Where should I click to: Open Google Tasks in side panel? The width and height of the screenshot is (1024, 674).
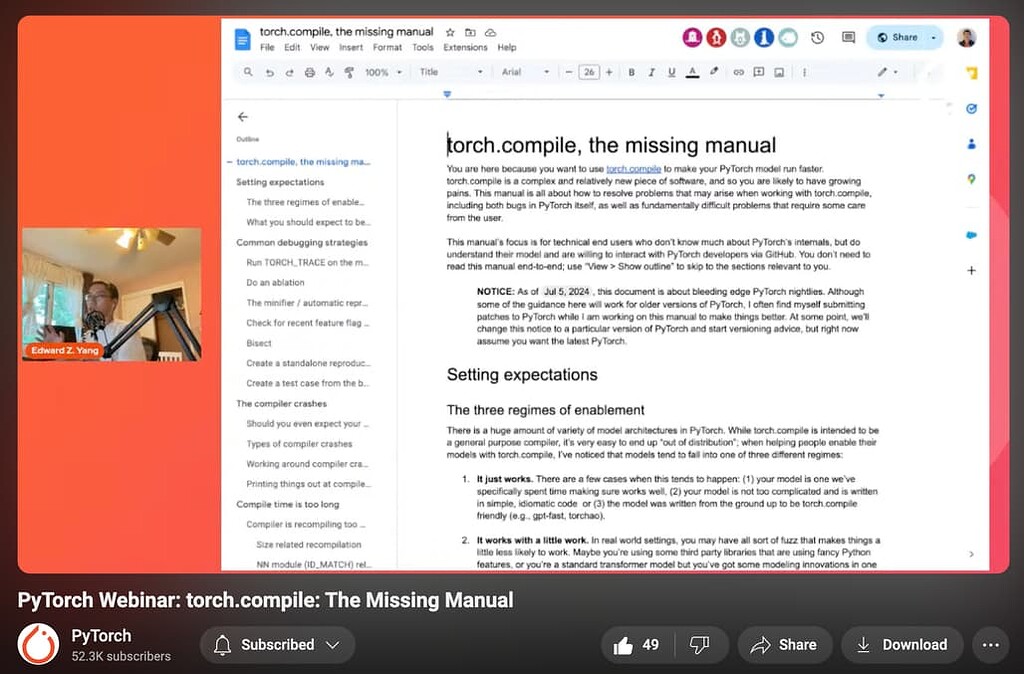pos(972,109)
